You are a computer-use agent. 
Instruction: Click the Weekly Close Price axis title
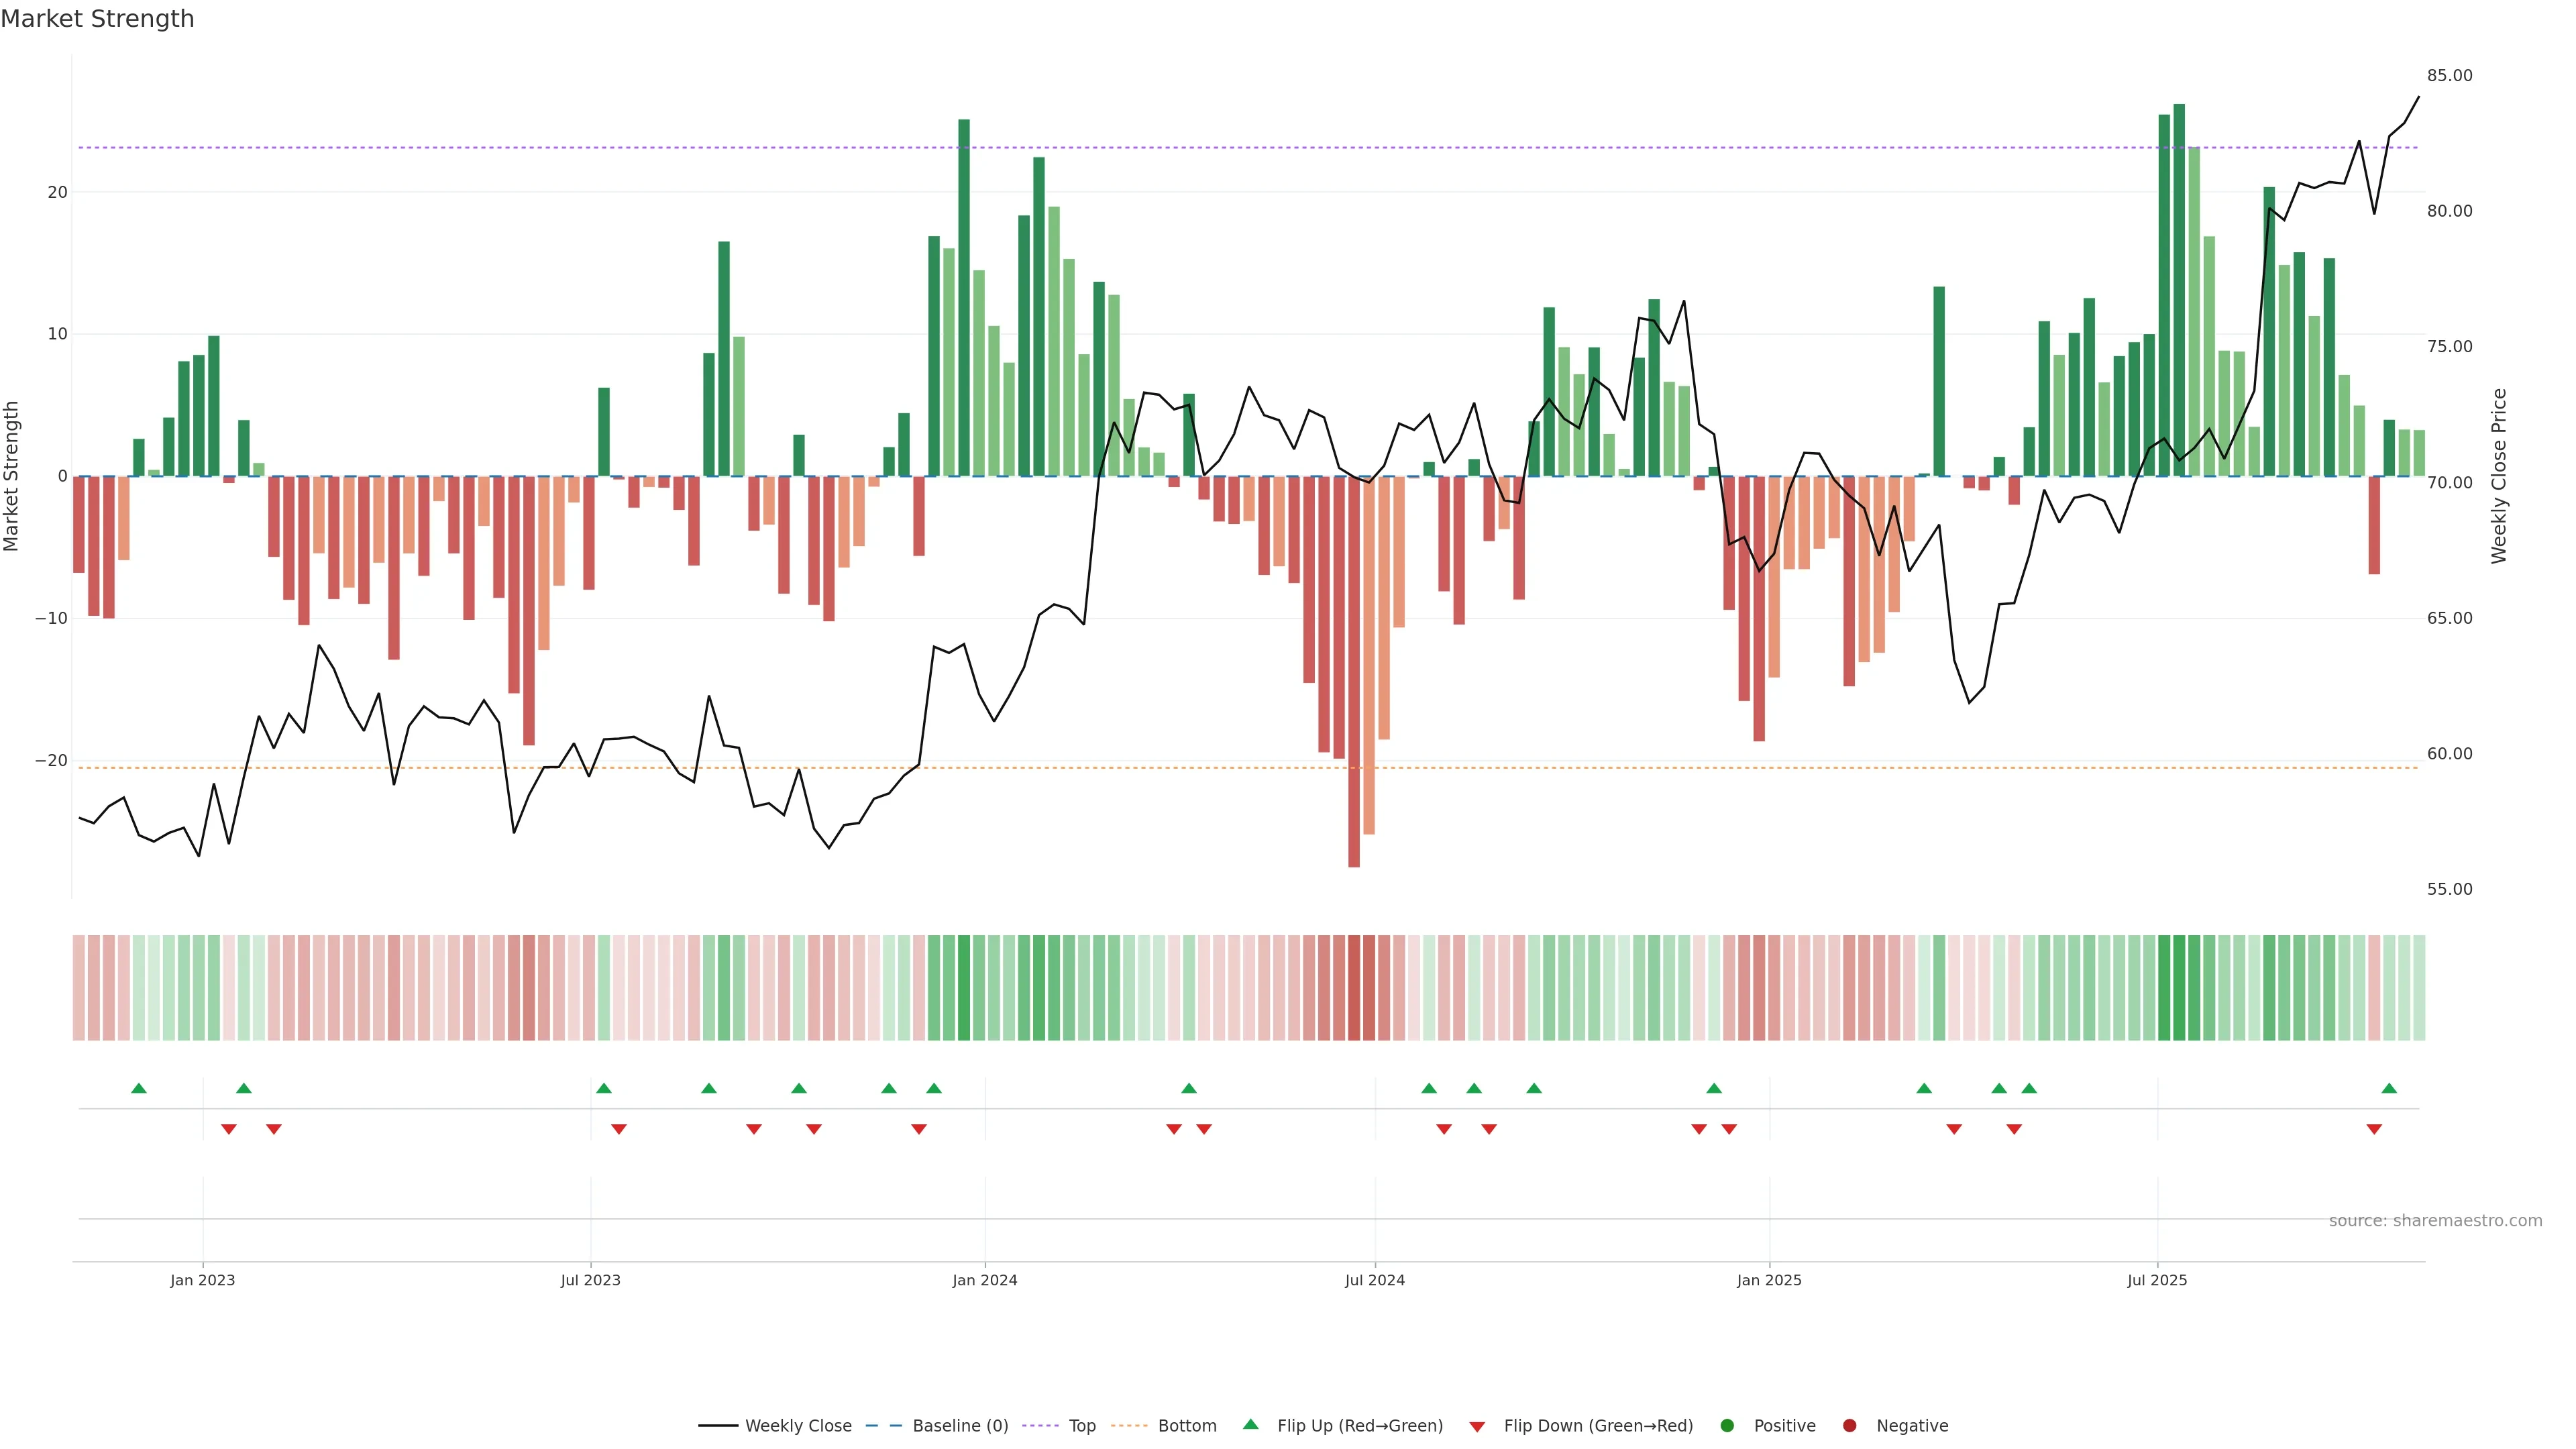pyautogui.click(x=2499, y=476)
